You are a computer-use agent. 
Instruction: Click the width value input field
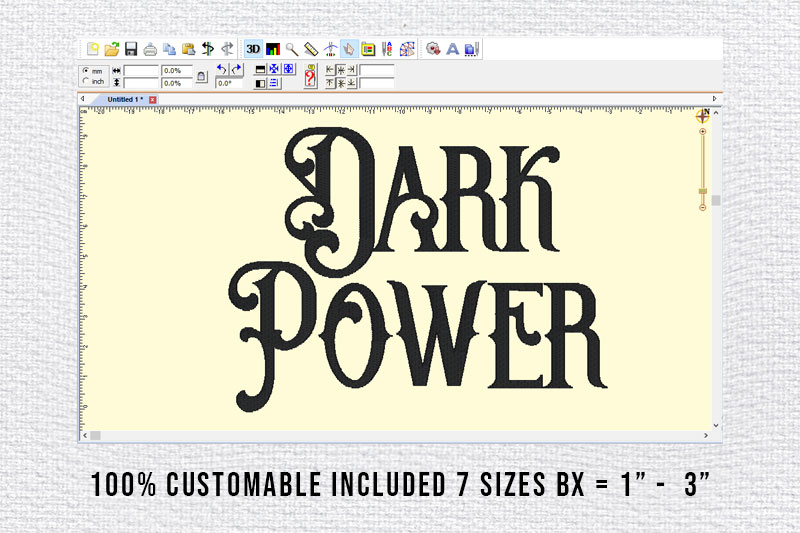[141, 70]
